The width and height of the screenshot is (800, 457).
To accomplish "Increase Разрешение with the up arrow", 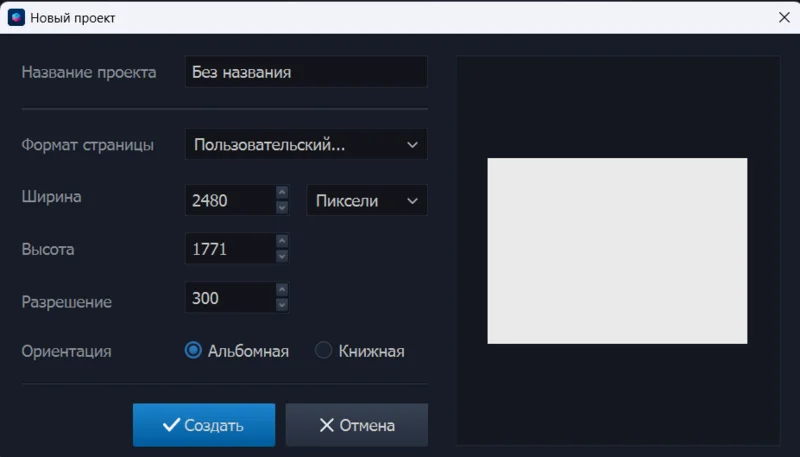I will [282, 290].
